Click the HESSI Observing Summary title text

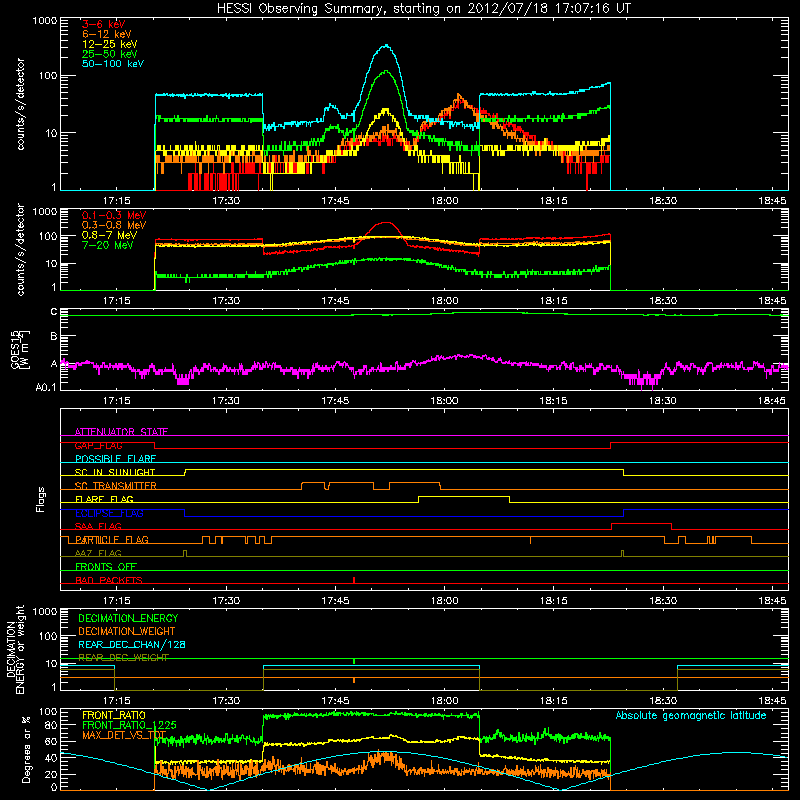pos(423,9)
